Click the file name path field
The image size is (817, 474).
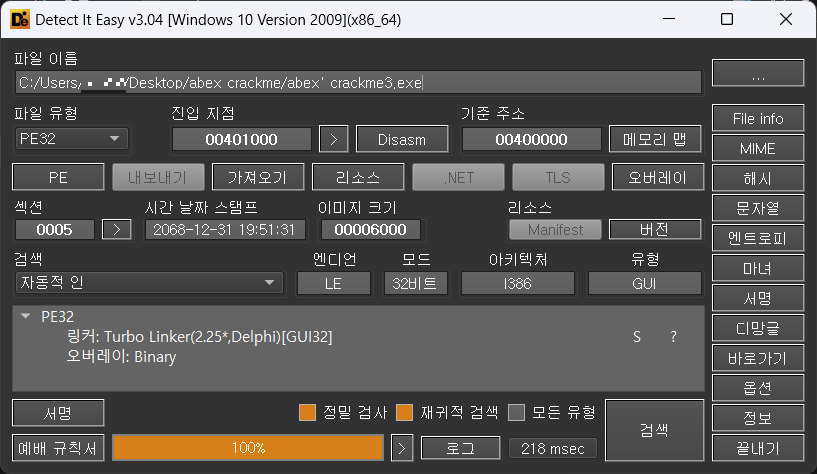click(x=358, y=83)
